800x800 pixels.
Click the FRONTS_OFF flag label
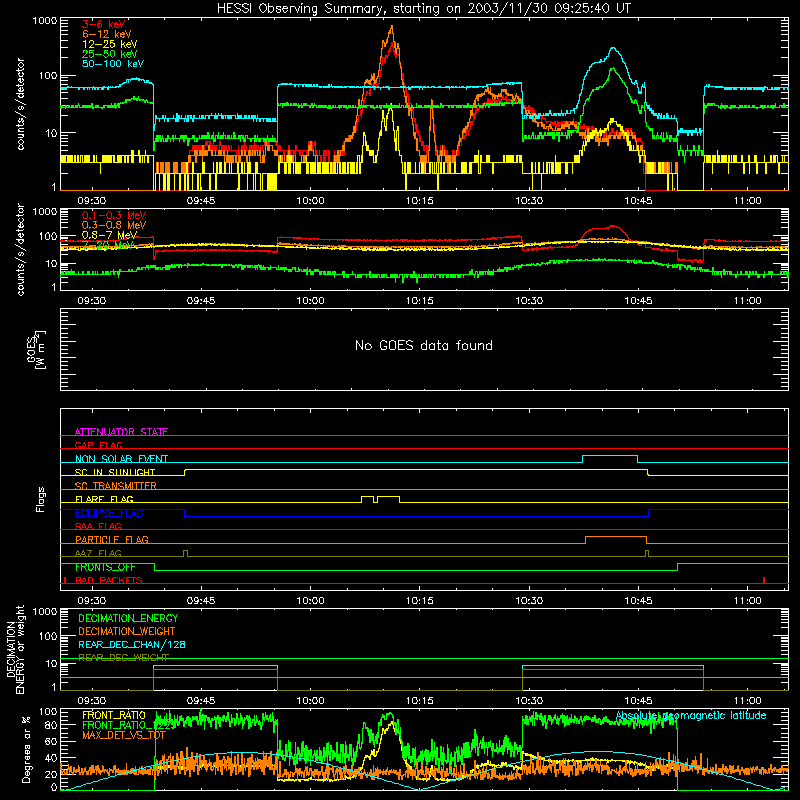point(105,567)
